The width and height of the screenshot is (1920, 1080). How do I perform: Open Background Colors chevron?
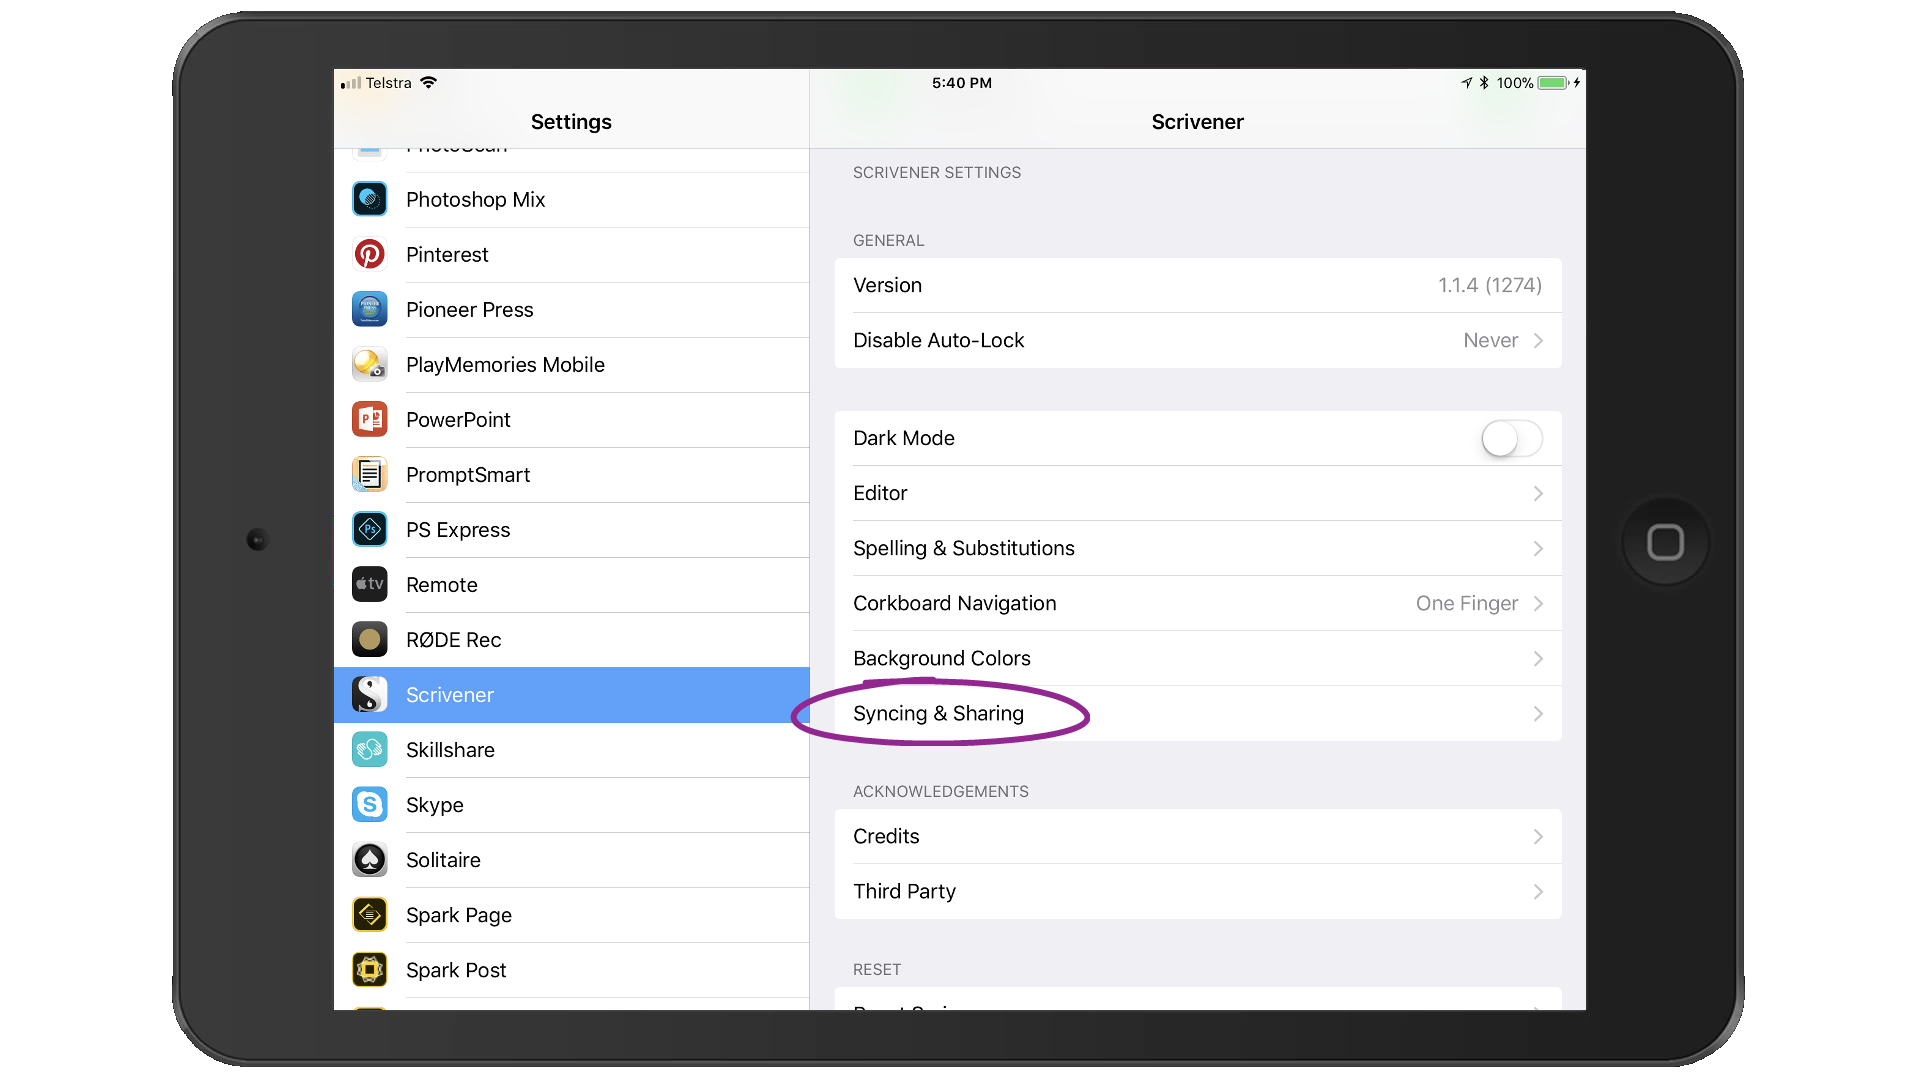(1538, 658)
